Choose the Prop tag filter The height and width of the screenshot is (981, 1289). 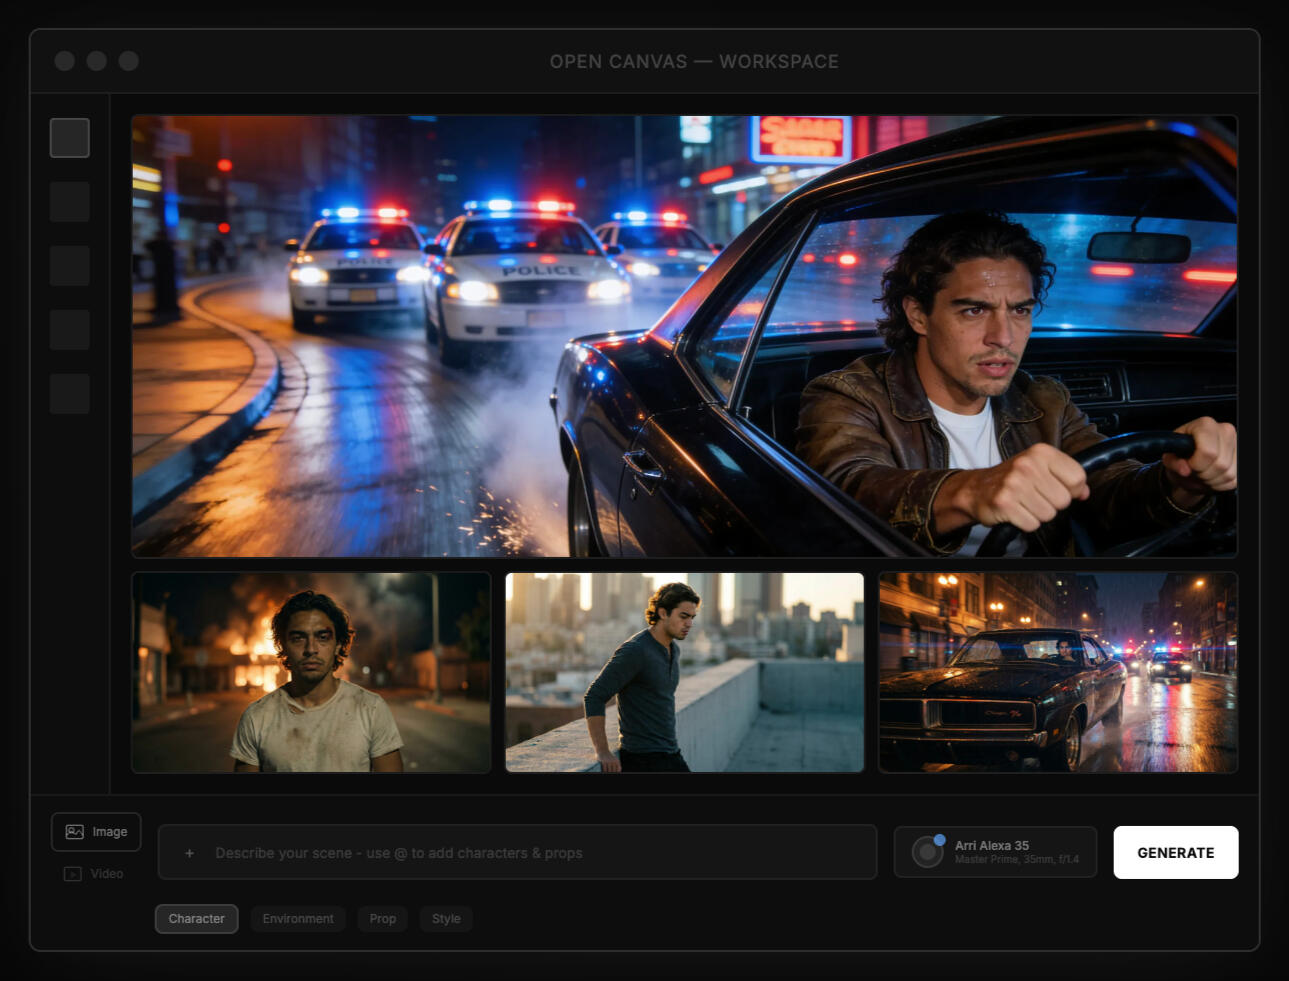[x=382, y=919]
